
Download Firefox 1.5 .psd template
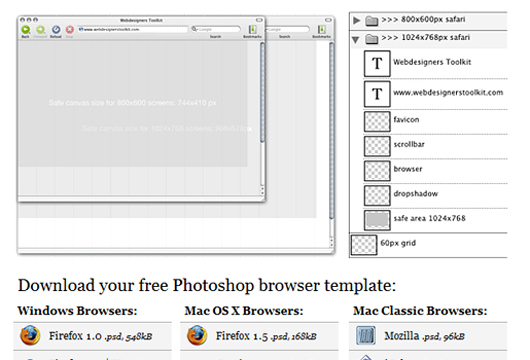click(x=266, y=336)
